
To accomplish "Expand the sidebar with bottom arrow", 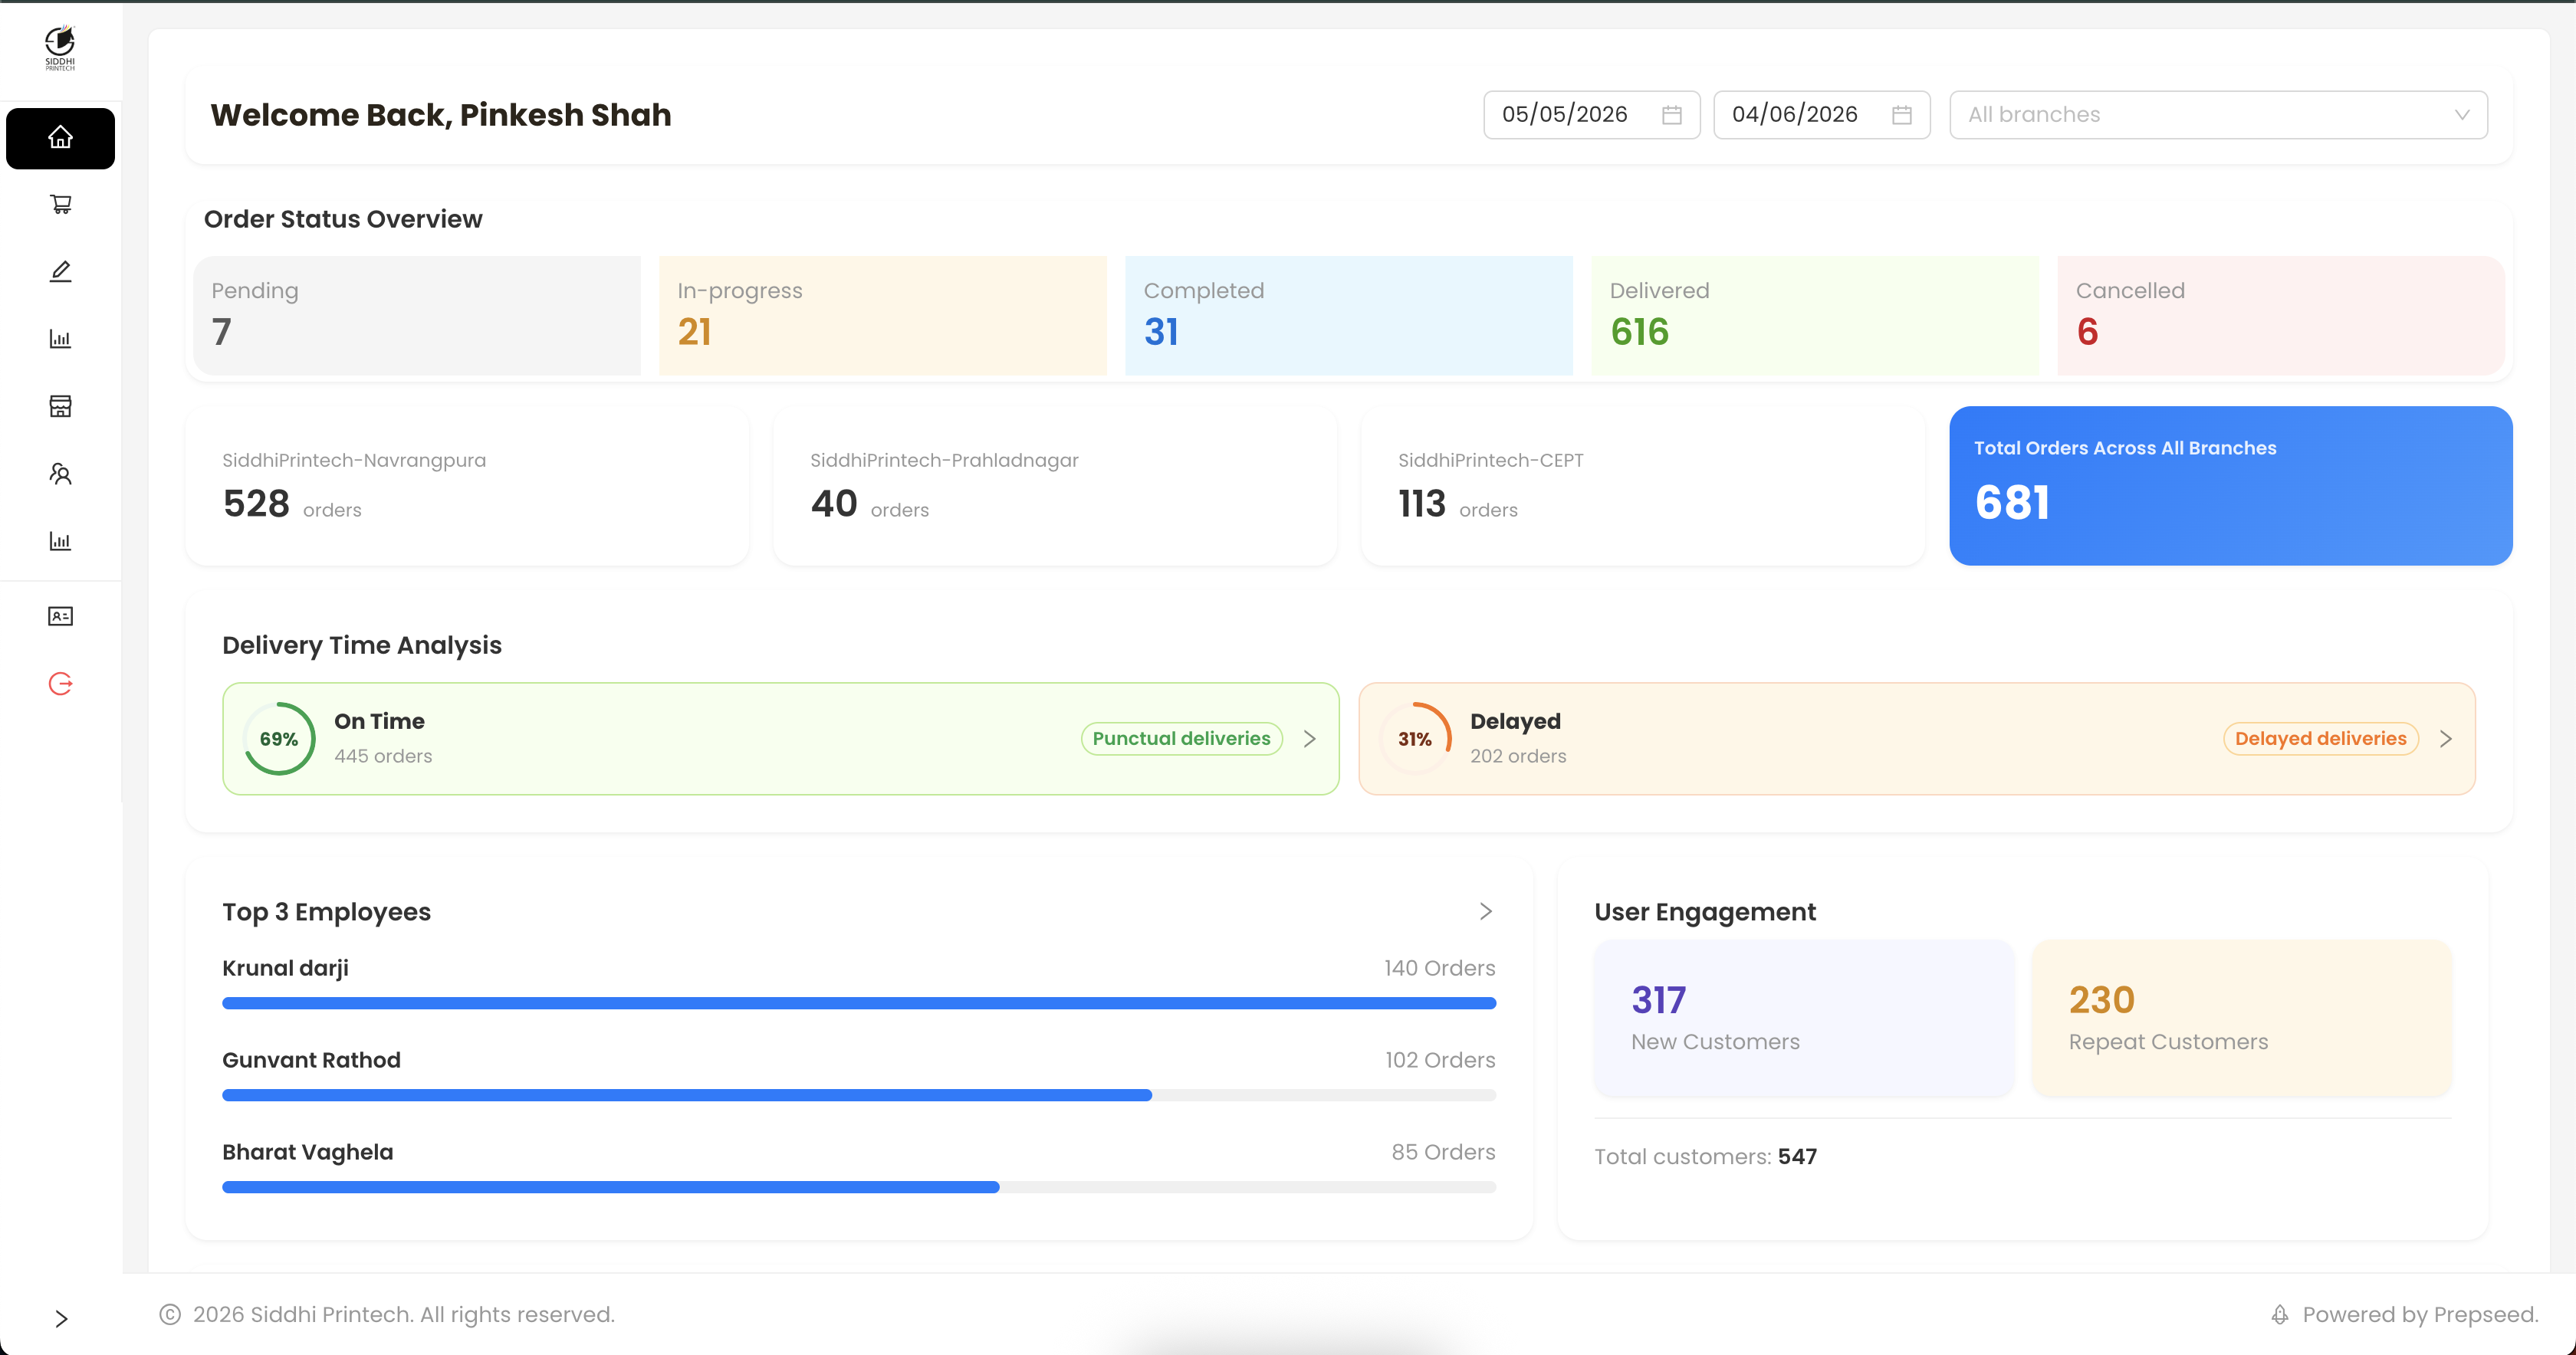I will pyautogui.click(x=61, y=1319).
